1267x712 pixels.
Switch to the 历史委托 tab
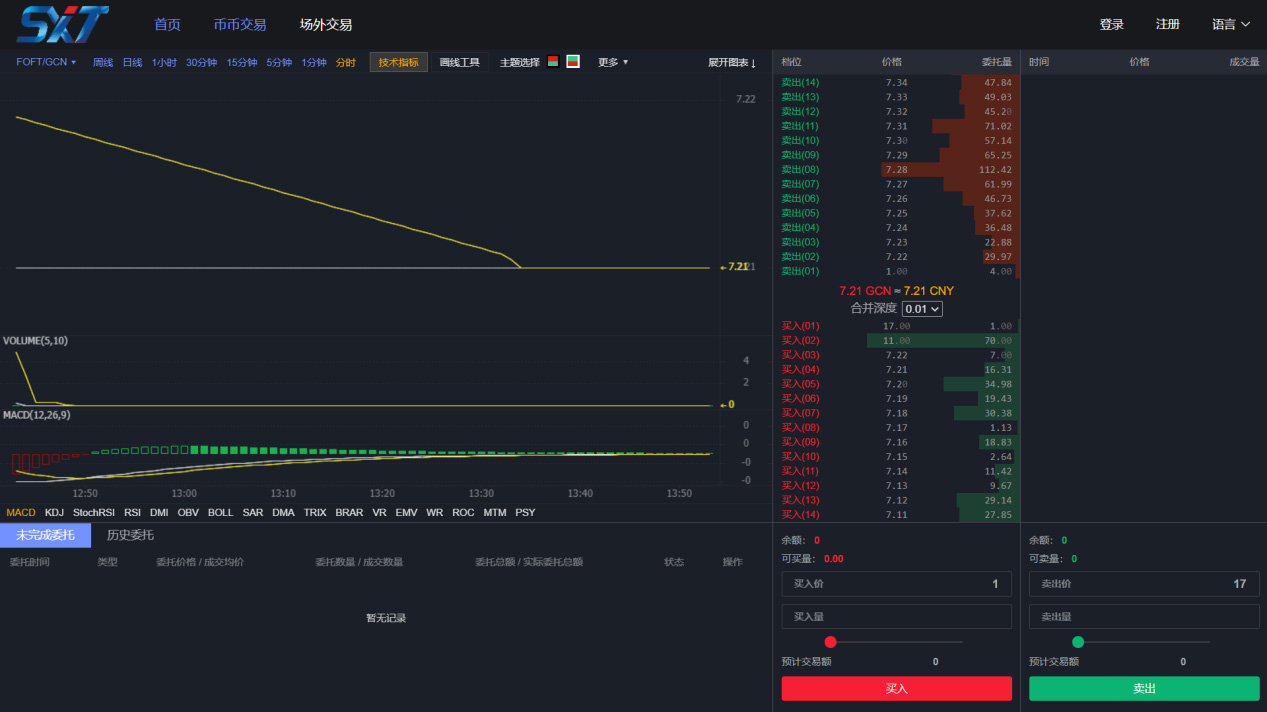(130, 535)
